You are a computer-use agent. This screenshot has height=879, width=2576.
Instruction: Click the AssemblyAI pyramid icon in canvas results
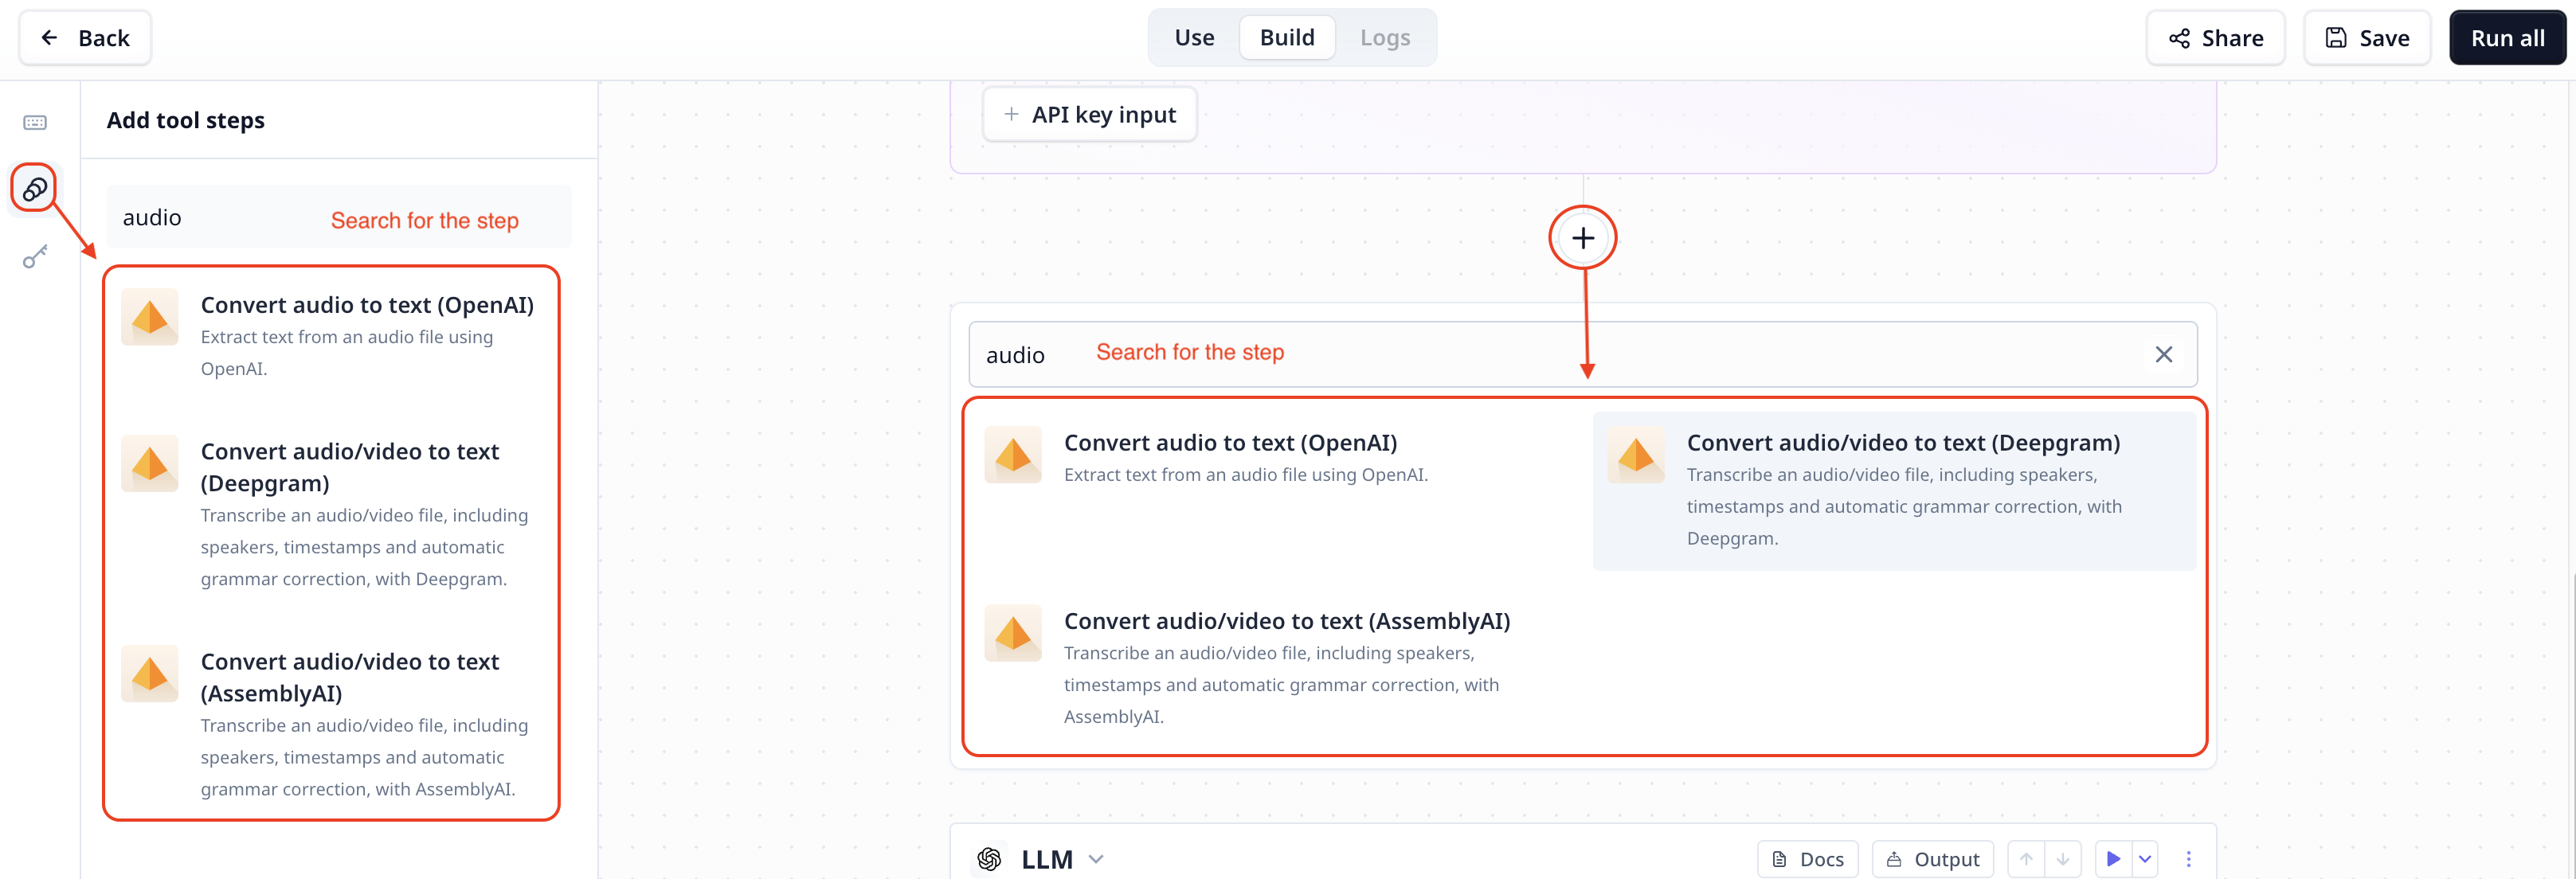[1013, 633]
